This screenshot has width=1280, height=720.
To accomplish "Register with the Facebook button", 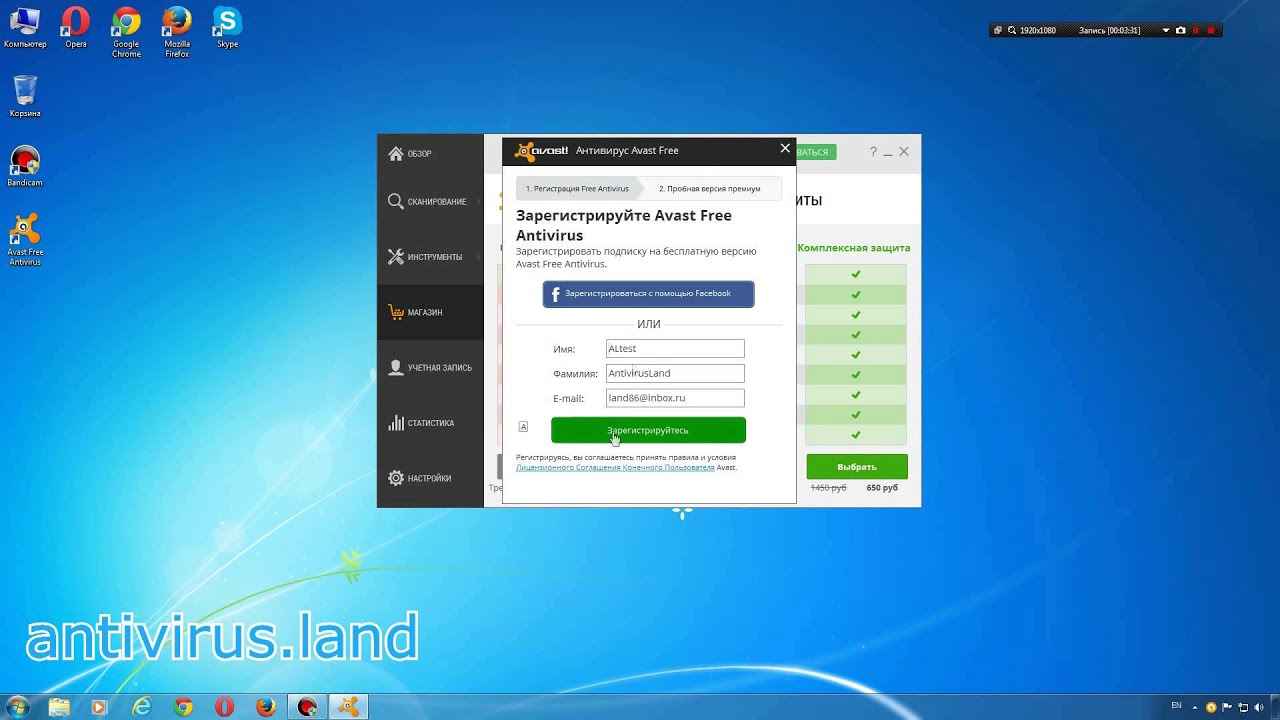I will point(648,294).
